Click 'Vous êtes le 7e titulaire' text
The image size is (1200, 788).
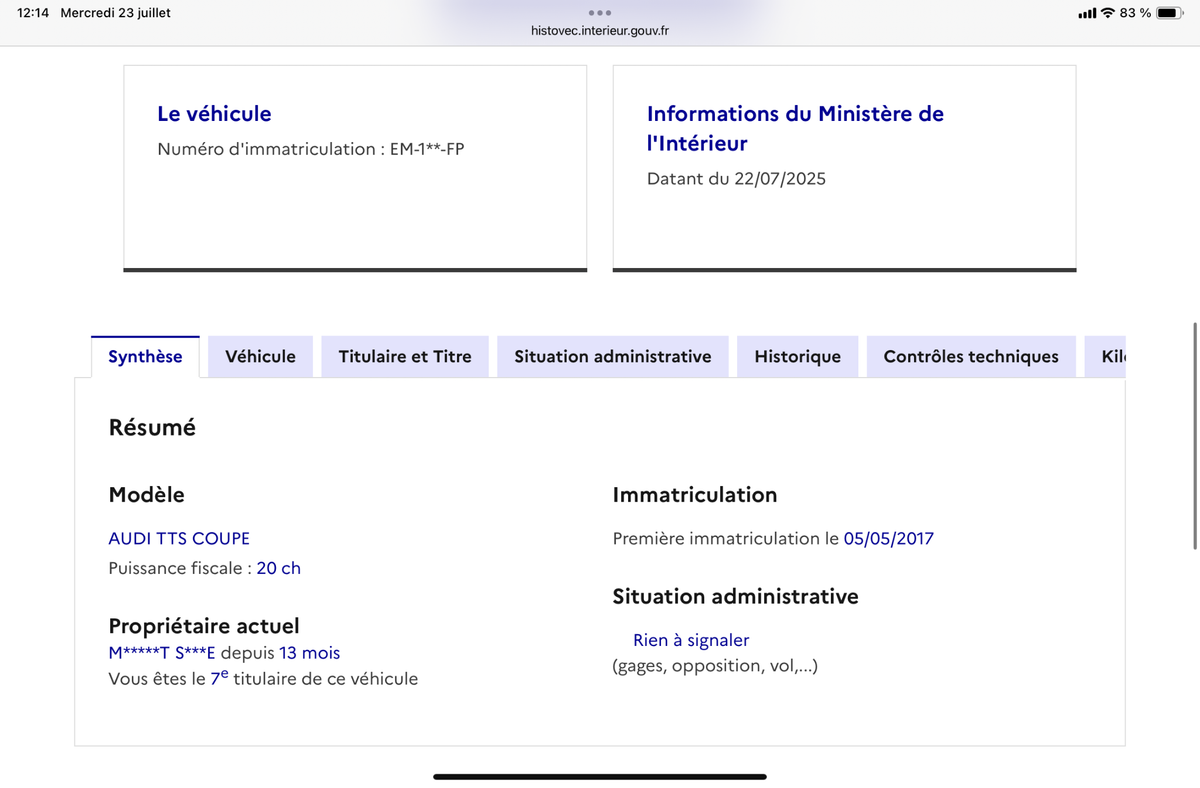(263, 678)
